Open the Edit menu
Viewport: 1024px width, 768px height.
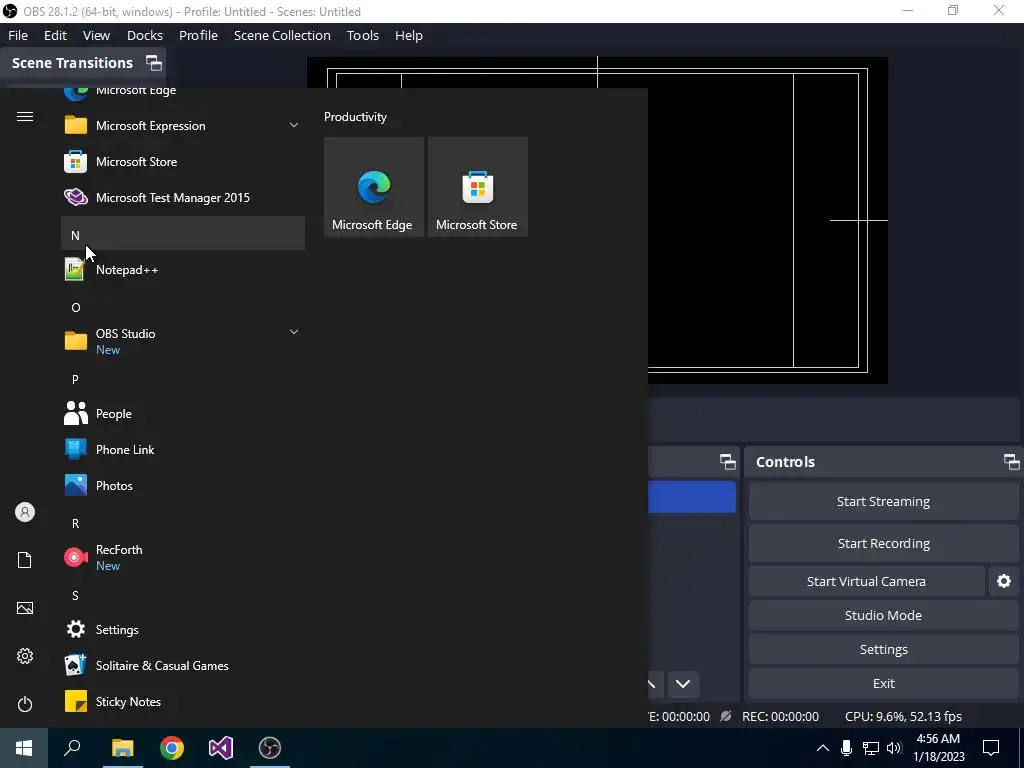56,35
